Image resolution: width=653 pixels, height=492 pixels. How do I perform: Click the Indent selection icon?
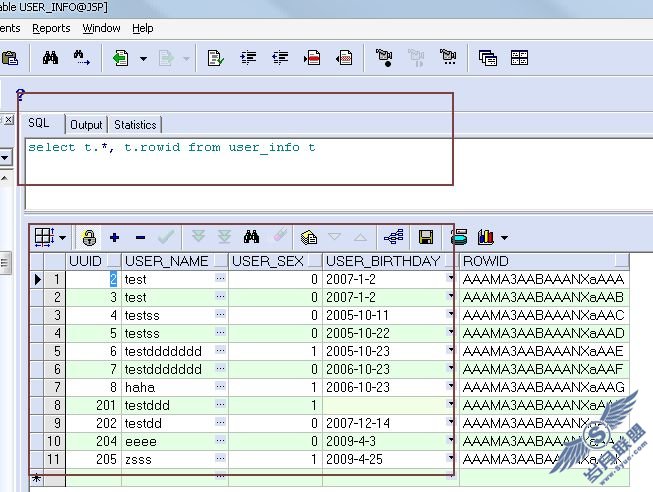248,57
